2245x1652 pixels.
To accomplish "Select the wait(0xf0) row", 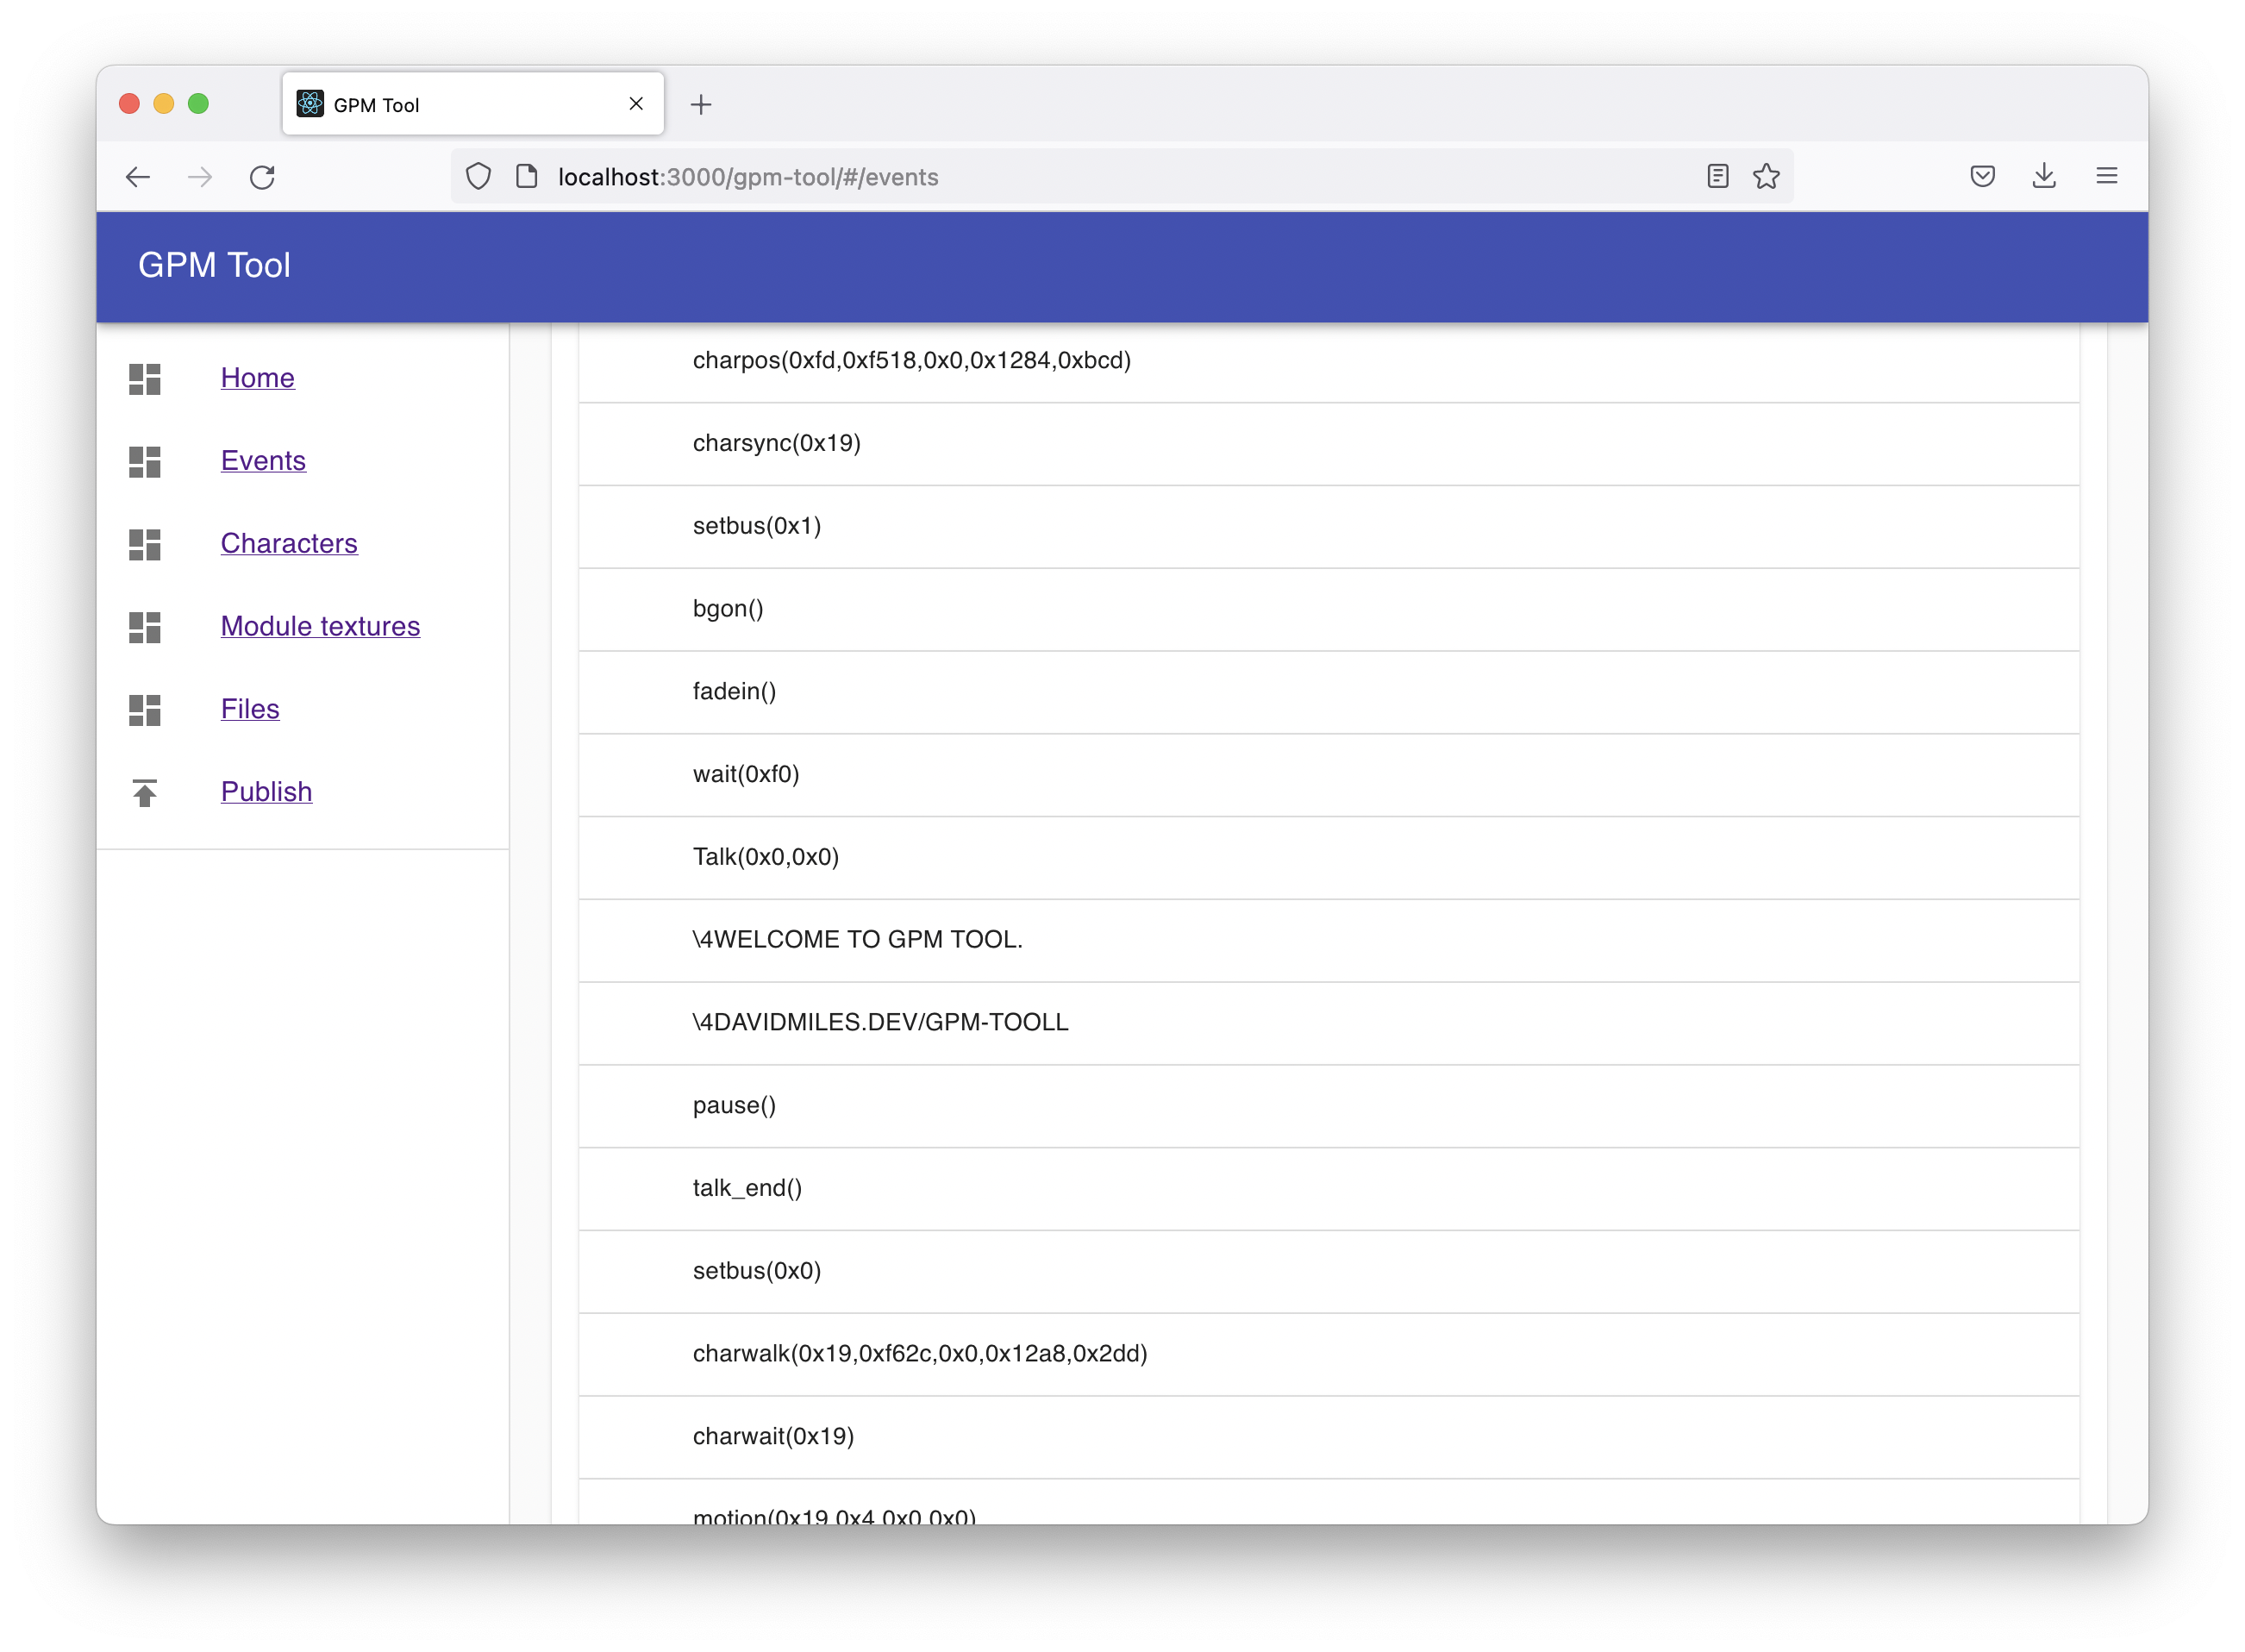I will click(1329, 775).
